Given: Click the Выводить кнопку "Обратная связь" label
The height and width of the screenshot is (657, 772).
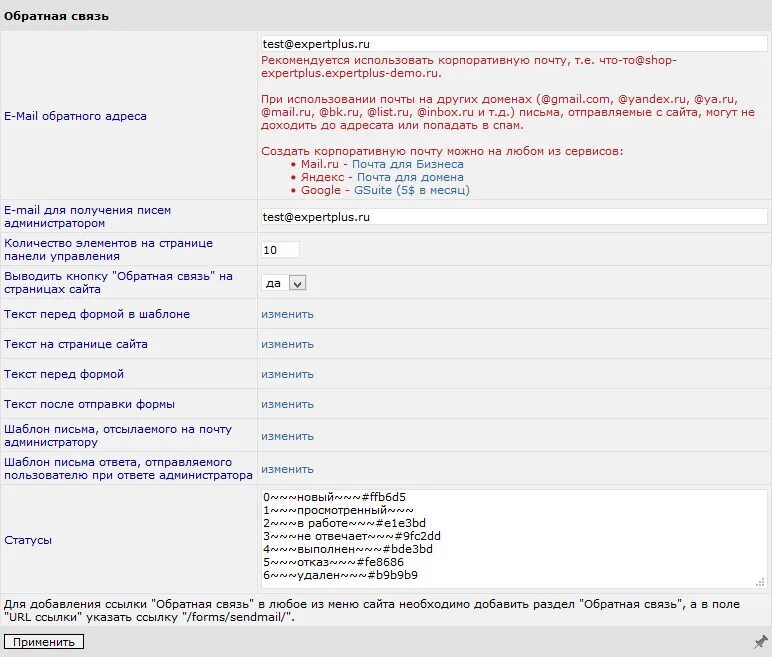Looking at the screenshot, I should coord(118,283).
